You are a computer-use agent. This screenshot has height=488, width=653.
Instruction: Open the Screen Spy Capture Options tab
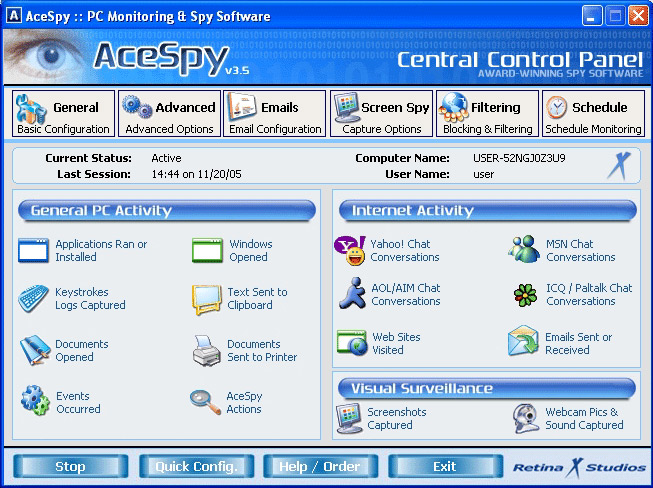pyautogui.click(x=381, y=115)
